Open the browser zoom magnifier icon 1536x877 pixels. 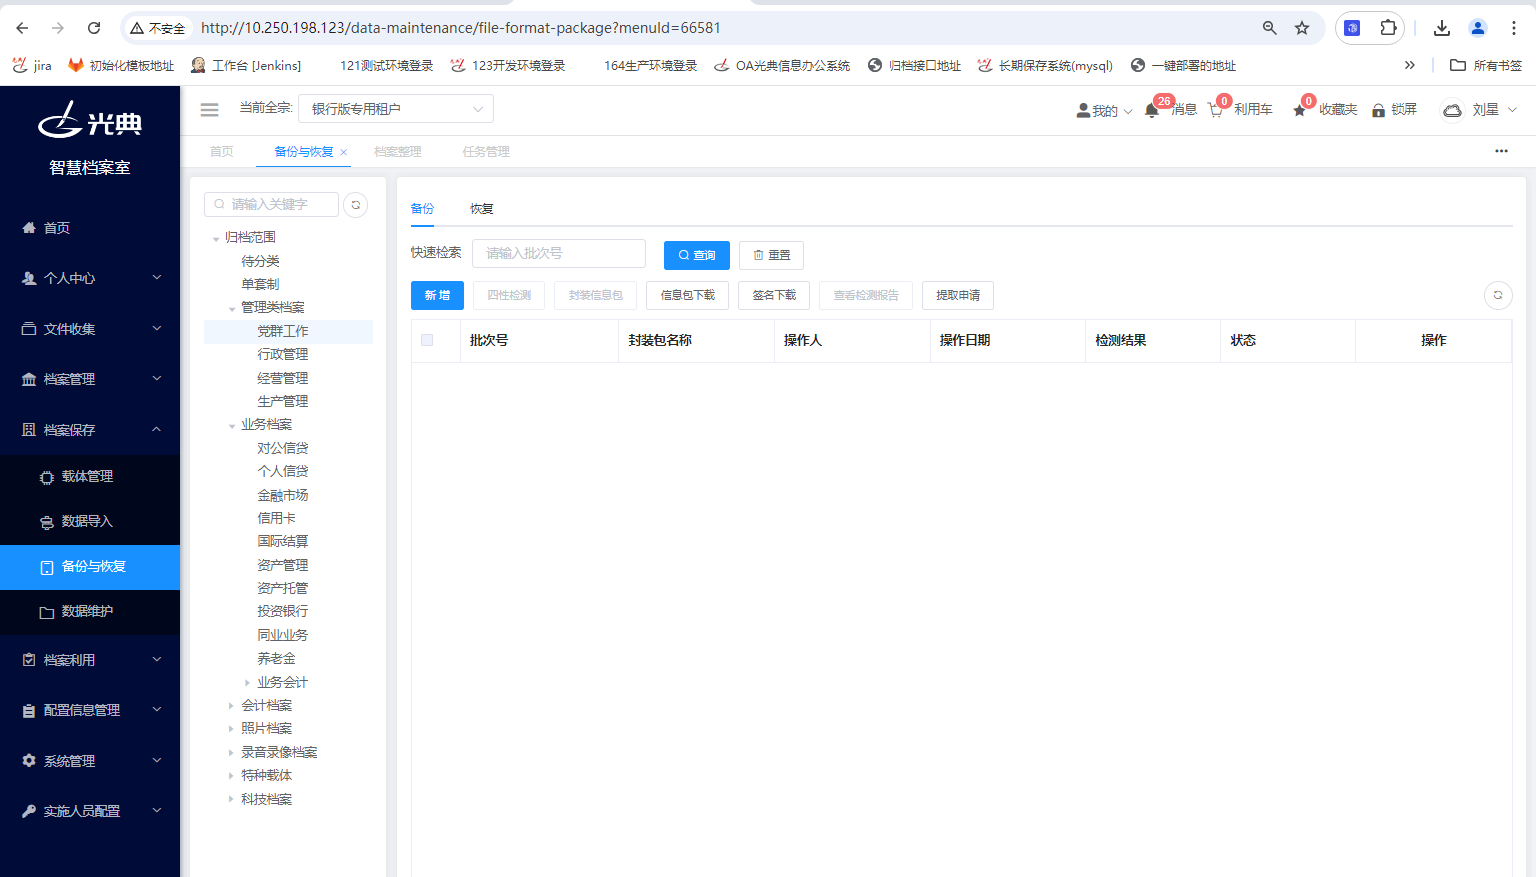[x=1269, y=28]
